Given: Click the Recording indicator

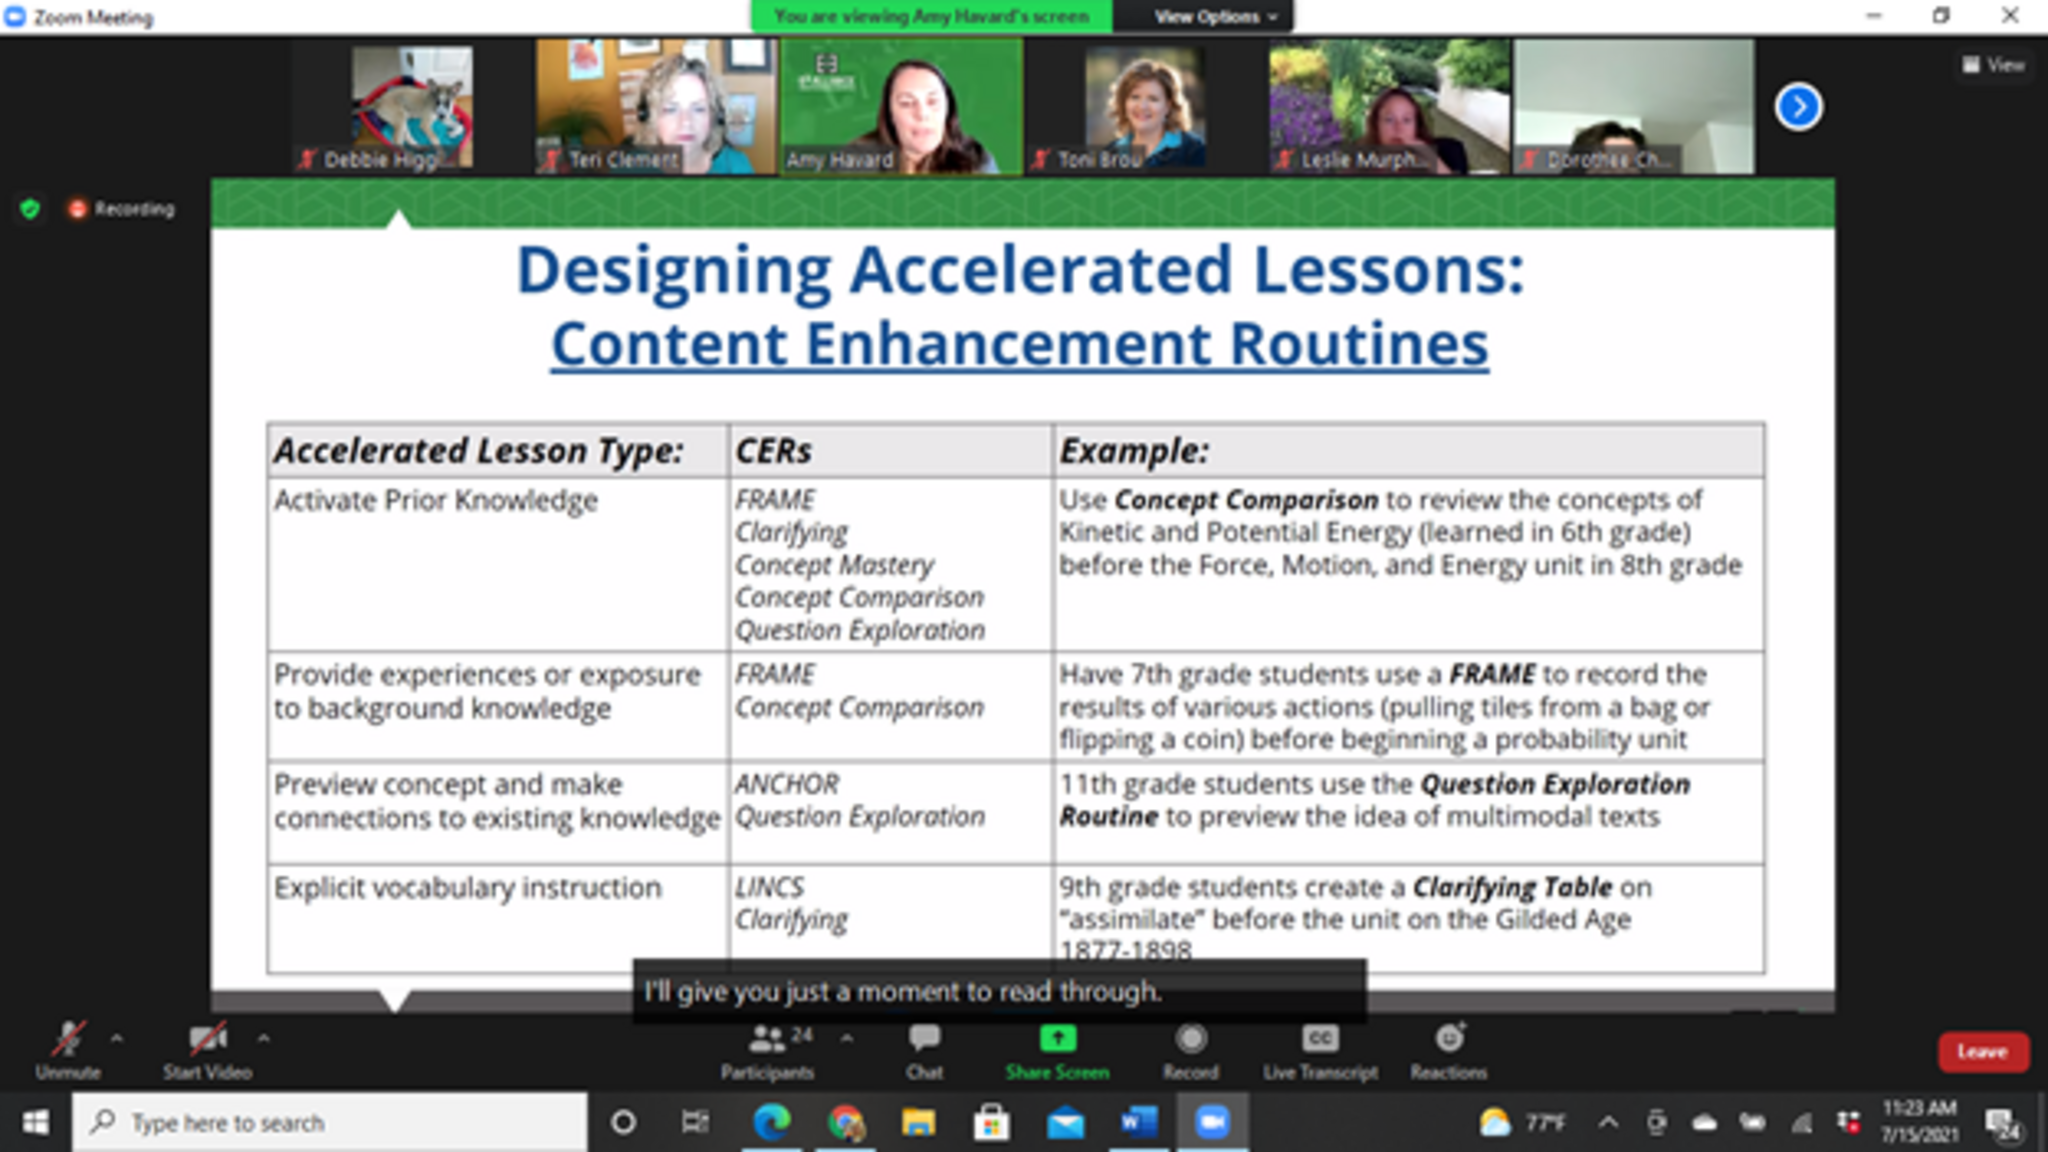Looking at the screenshot, I should tap(122, 209).
